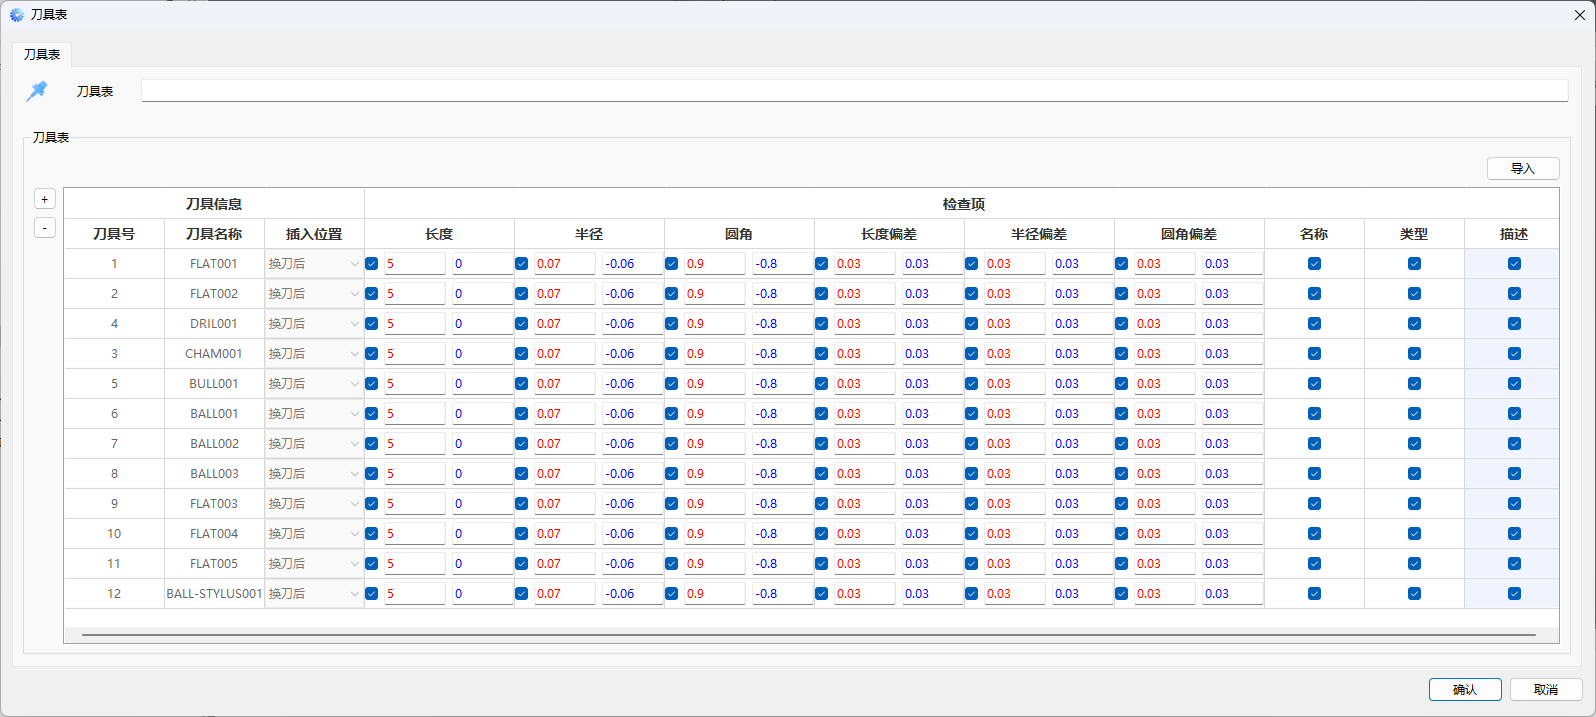1596x717 pixels.
Task: Click the 导入 button
Action: click(1522, 168)
